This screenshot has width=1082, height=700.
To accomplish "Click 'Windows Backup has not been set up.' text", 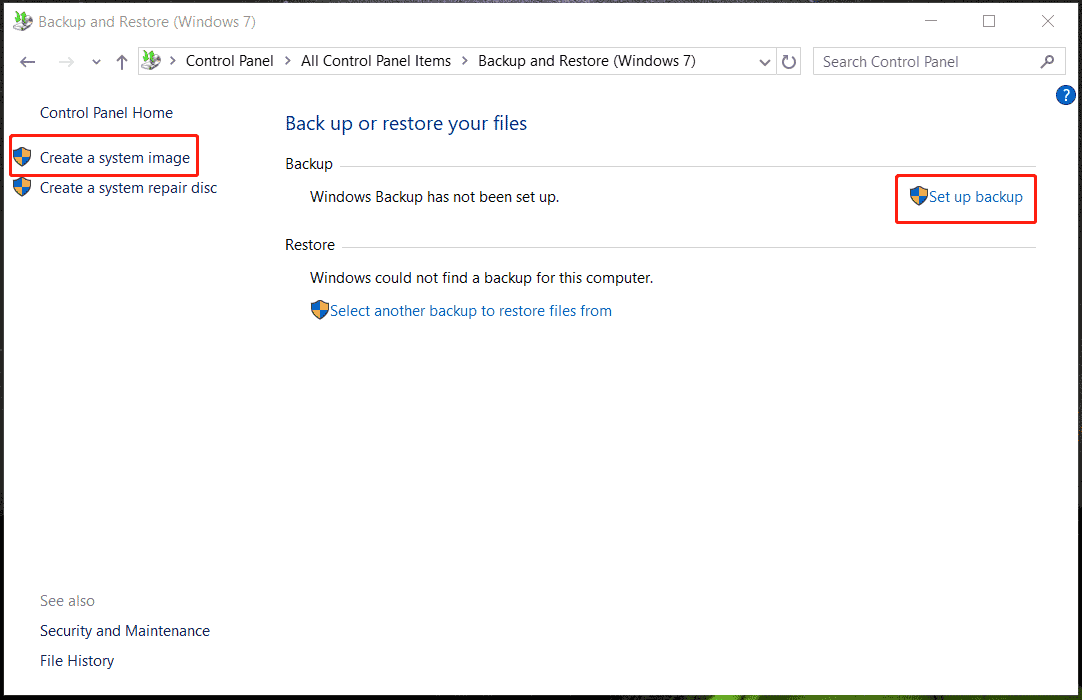I will [x=434, y=197].
